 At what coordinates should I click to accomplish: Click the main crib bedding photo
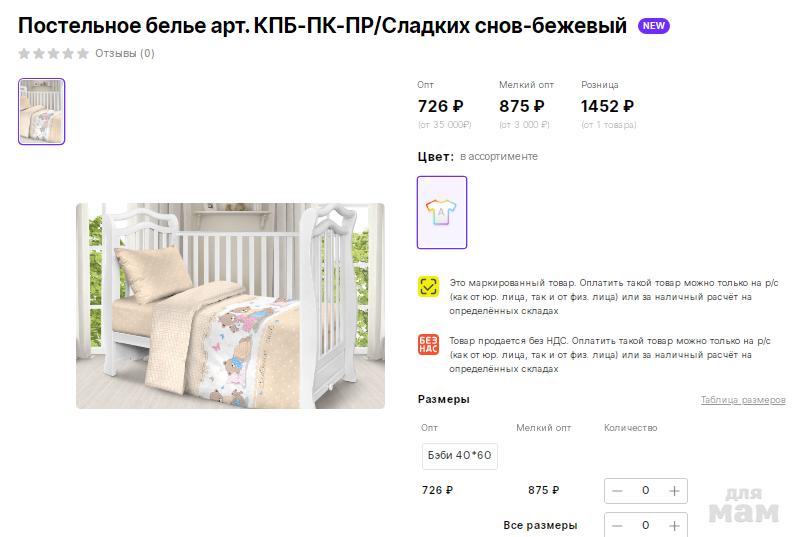(230, 305)
